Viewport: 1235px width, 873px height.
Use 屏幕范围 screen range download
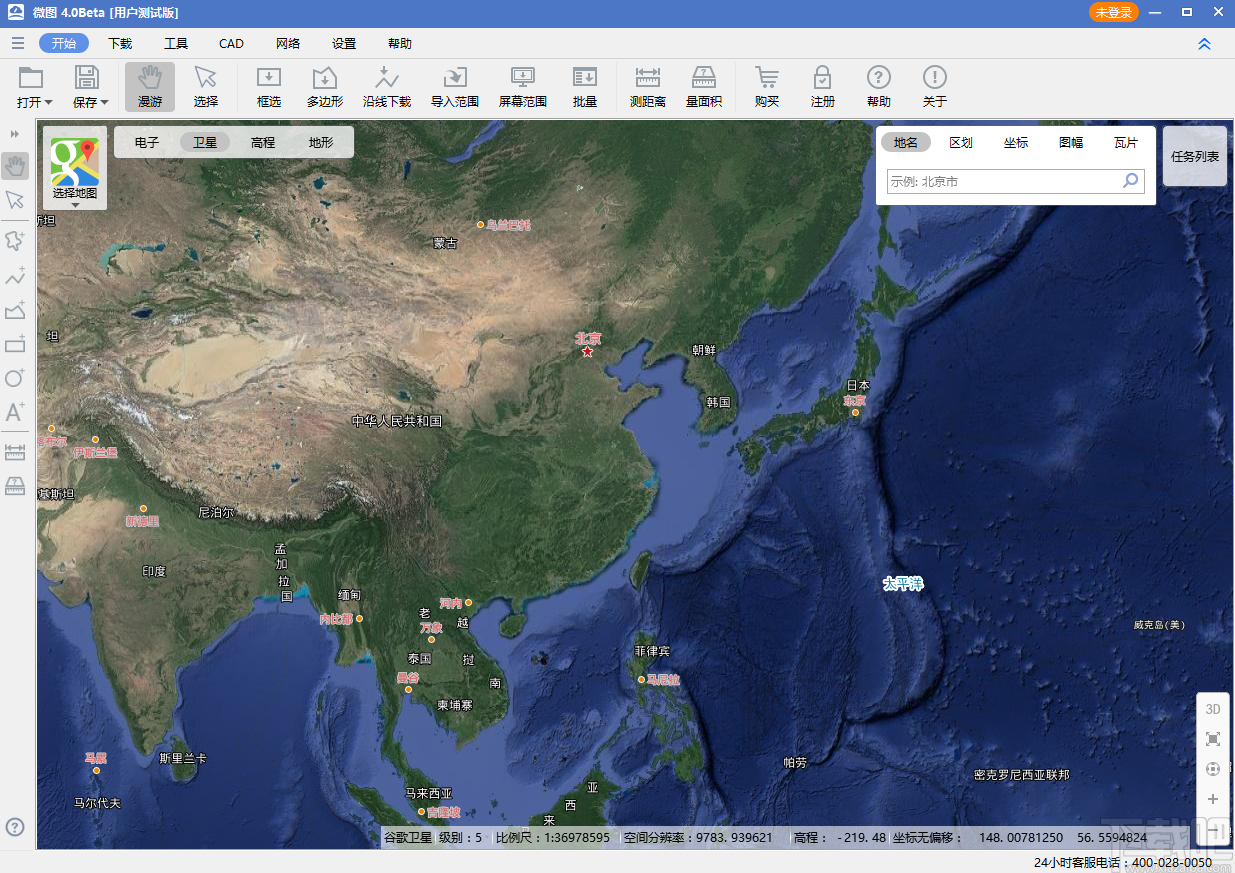pos(523,87)
